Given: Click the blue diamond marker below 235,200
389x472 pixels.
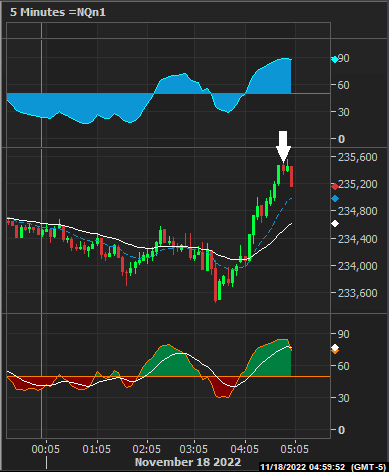Looking at the screenshot, I should pos(335,199).
